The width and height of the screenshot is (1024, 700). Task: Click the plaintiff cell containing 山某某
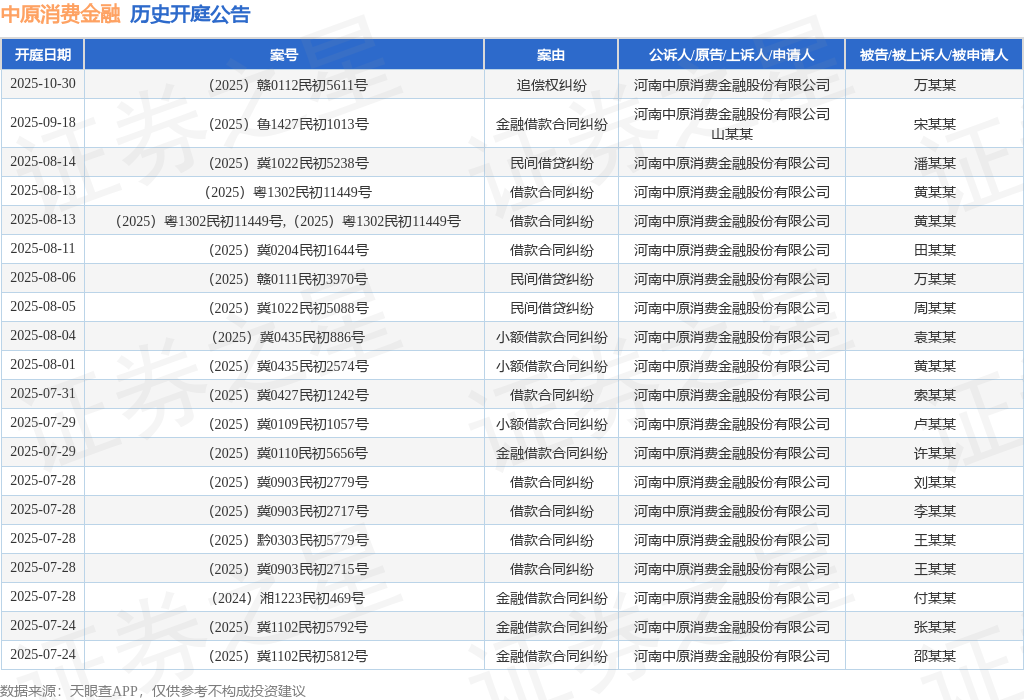point(731,124)
